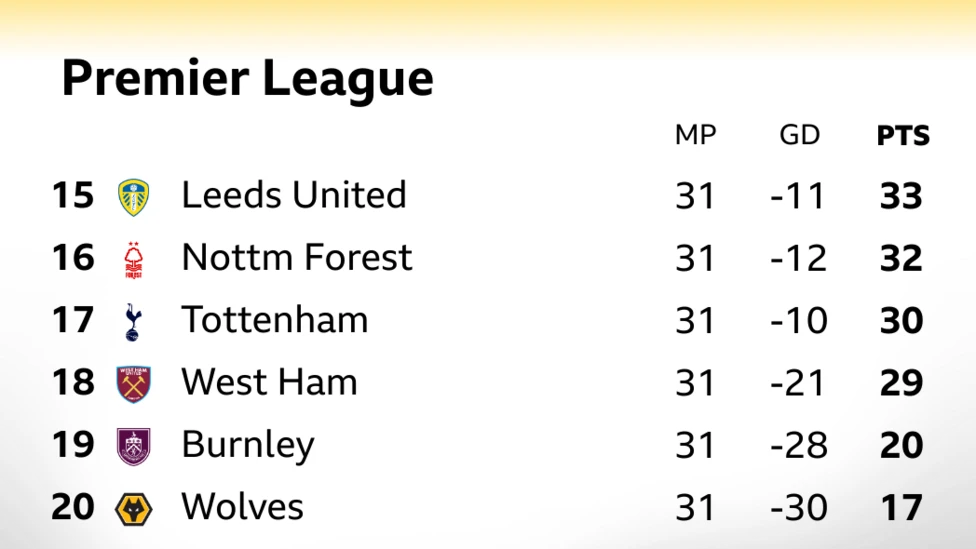Click position number 18 in the table

(73, 383)
